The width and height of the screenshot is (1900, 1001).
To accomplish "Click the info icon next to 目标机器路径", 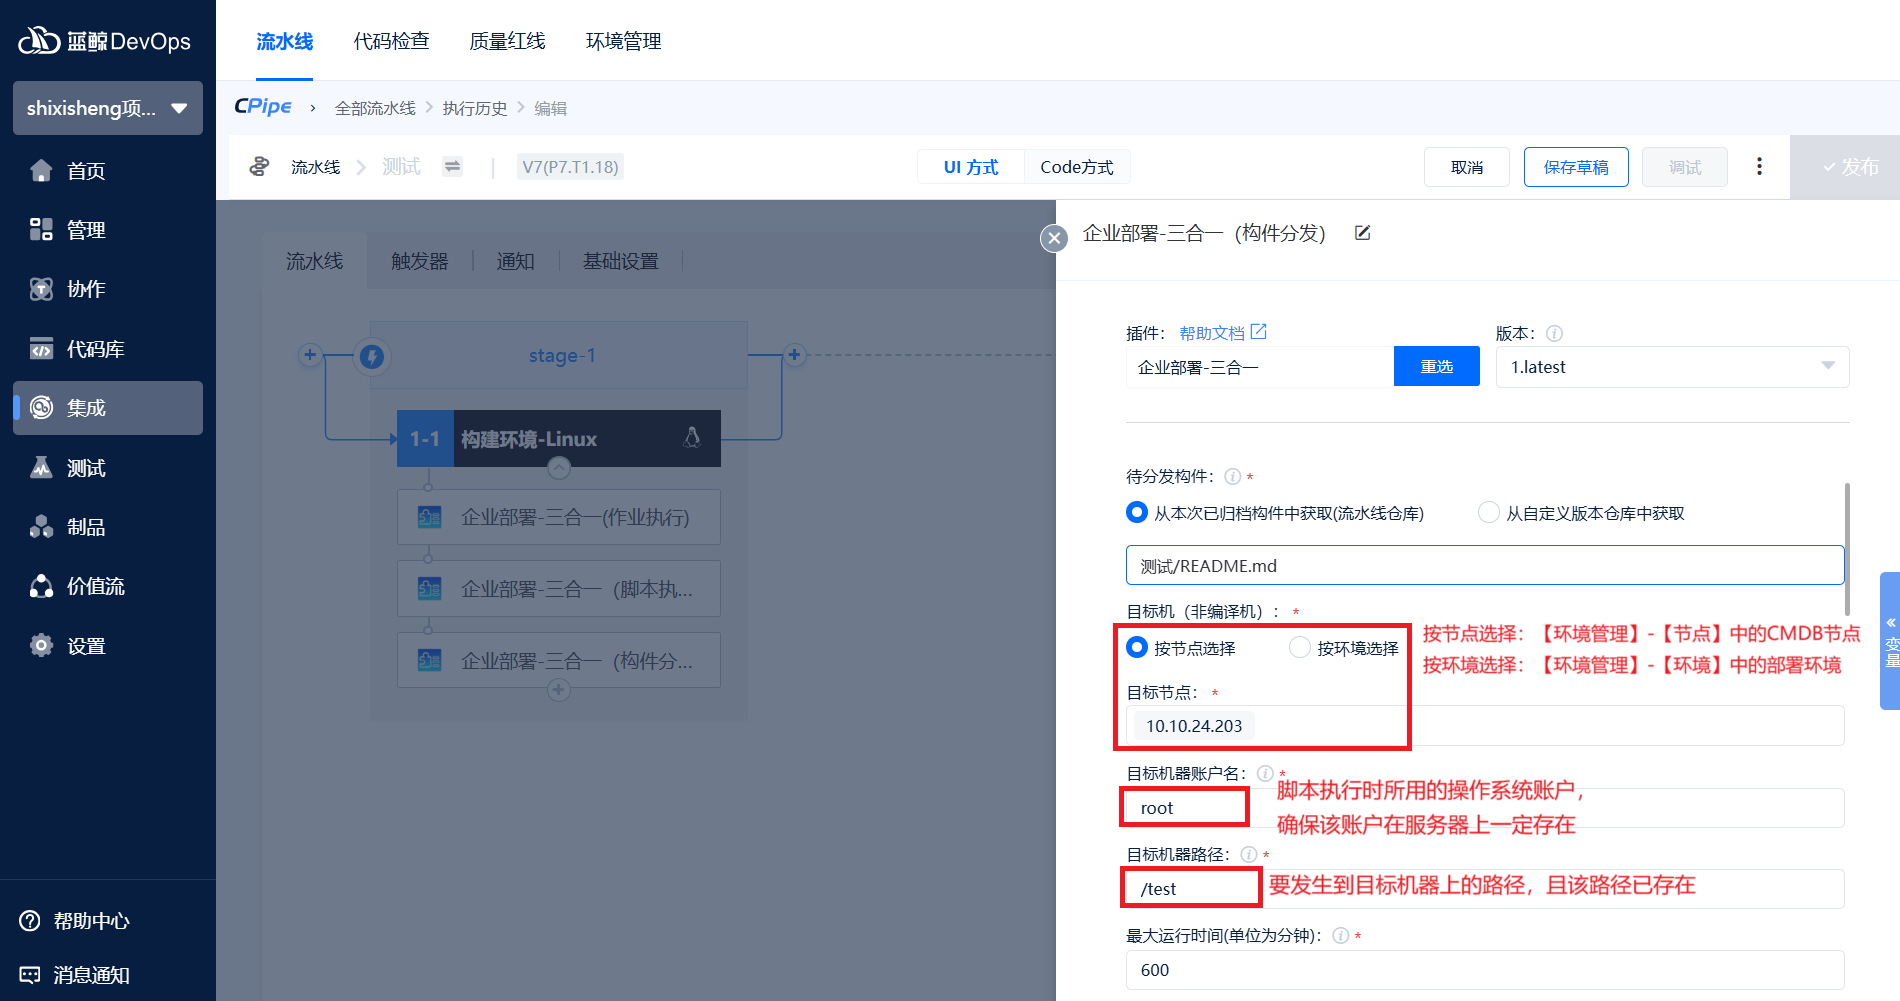I will [1248, 855].
